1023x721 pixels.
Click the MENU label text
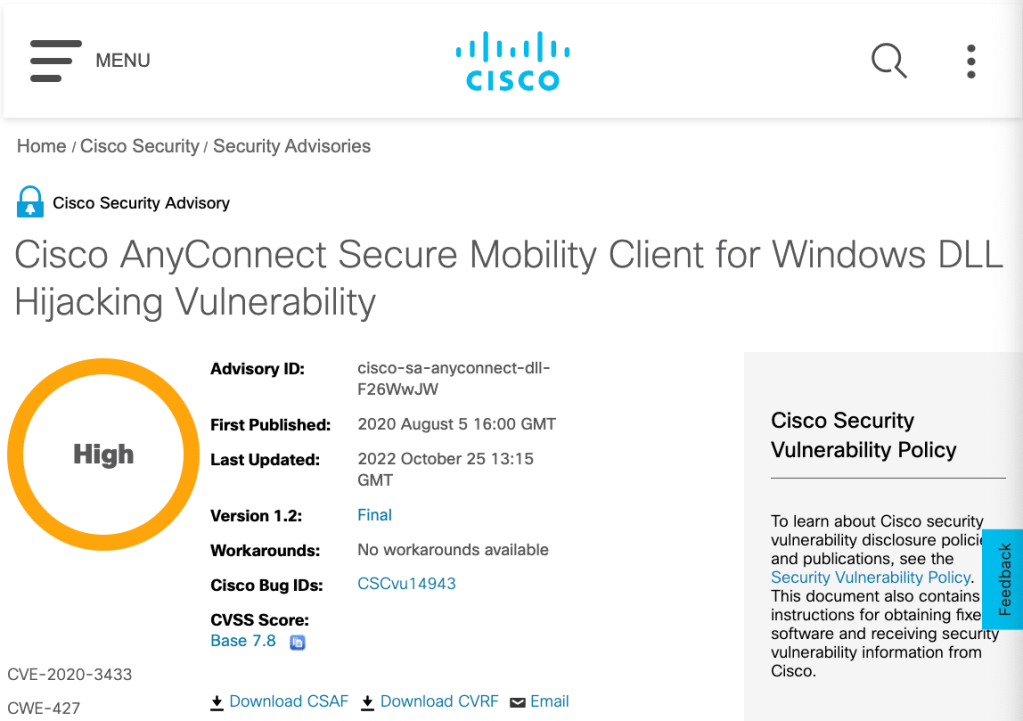coord(123,60)
